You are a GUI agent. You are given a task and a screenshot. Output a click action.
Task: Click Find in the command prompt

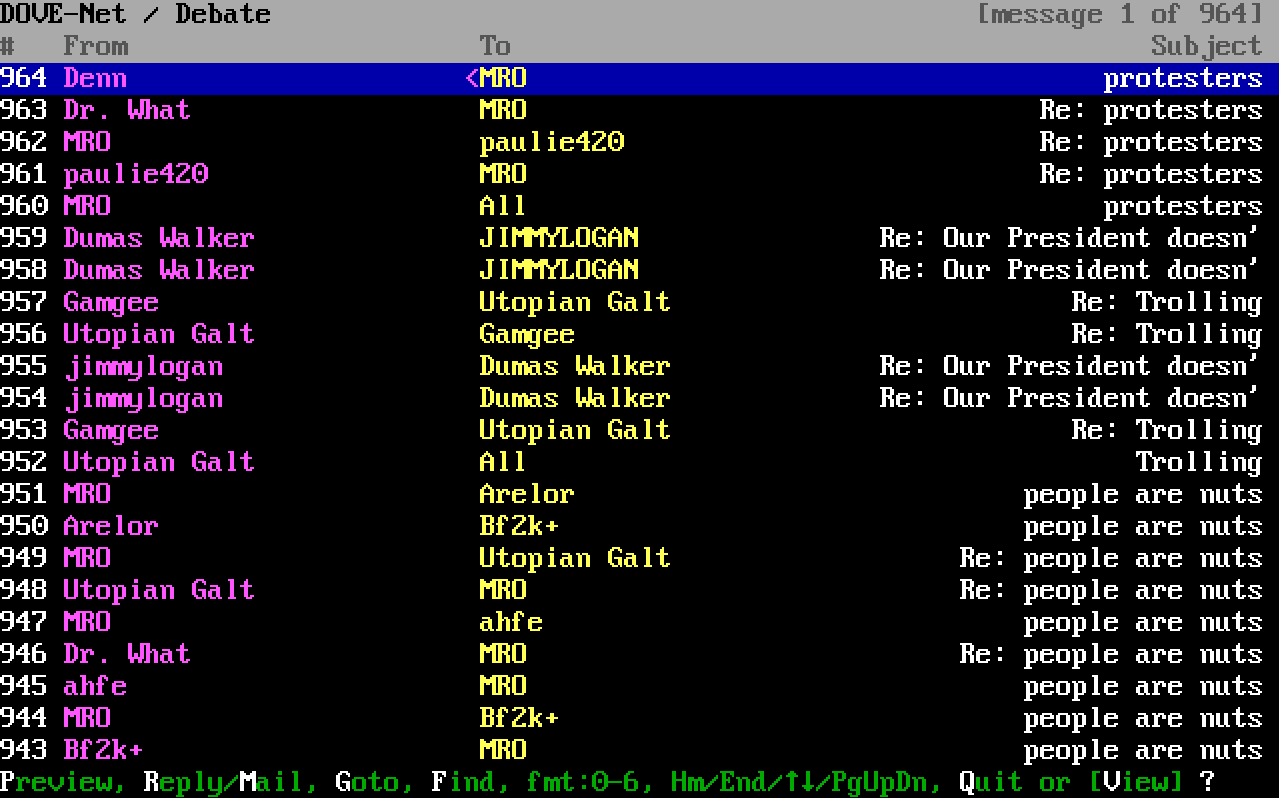point(463,782)
